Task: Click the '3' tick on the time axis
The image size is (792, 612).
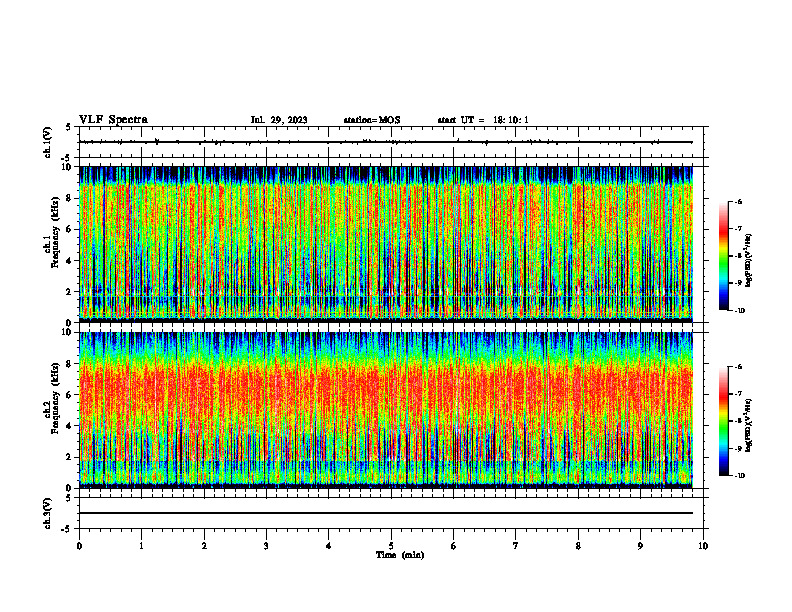Action: [266, 546]
